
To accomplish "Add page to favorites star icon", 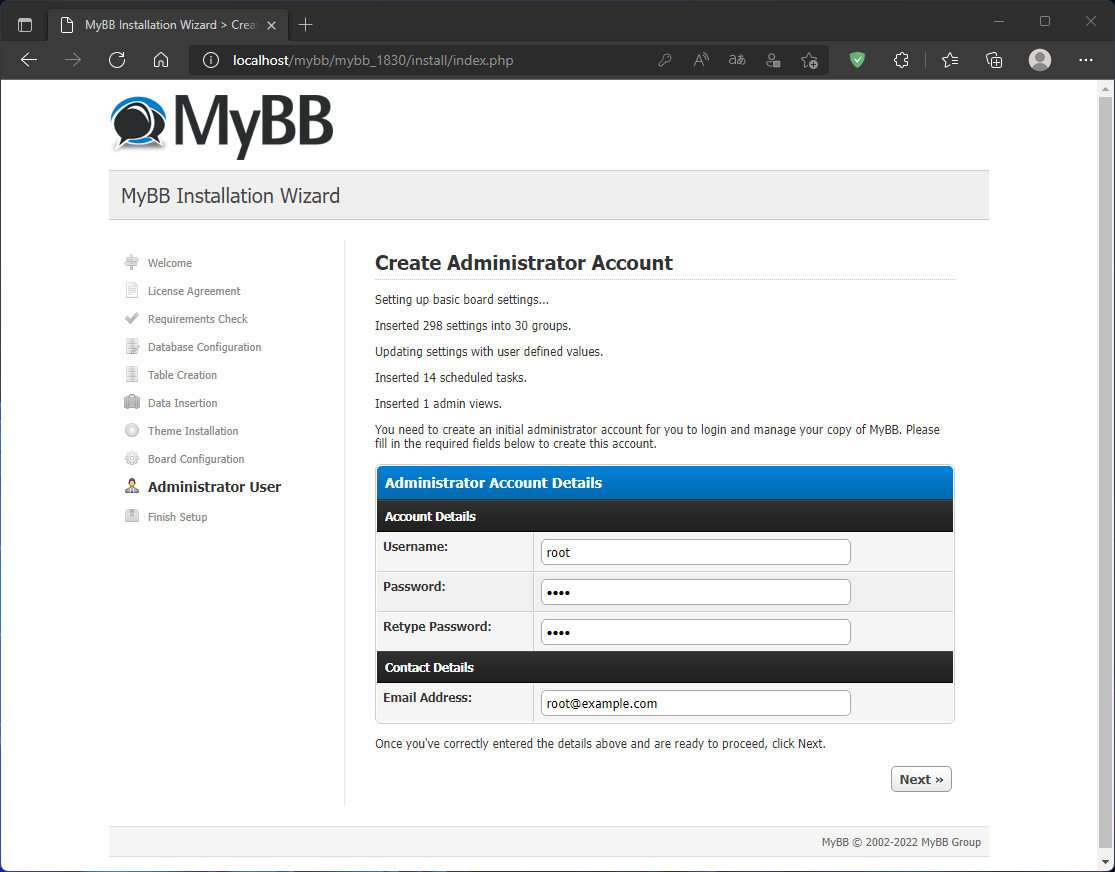I will point(809,60).
